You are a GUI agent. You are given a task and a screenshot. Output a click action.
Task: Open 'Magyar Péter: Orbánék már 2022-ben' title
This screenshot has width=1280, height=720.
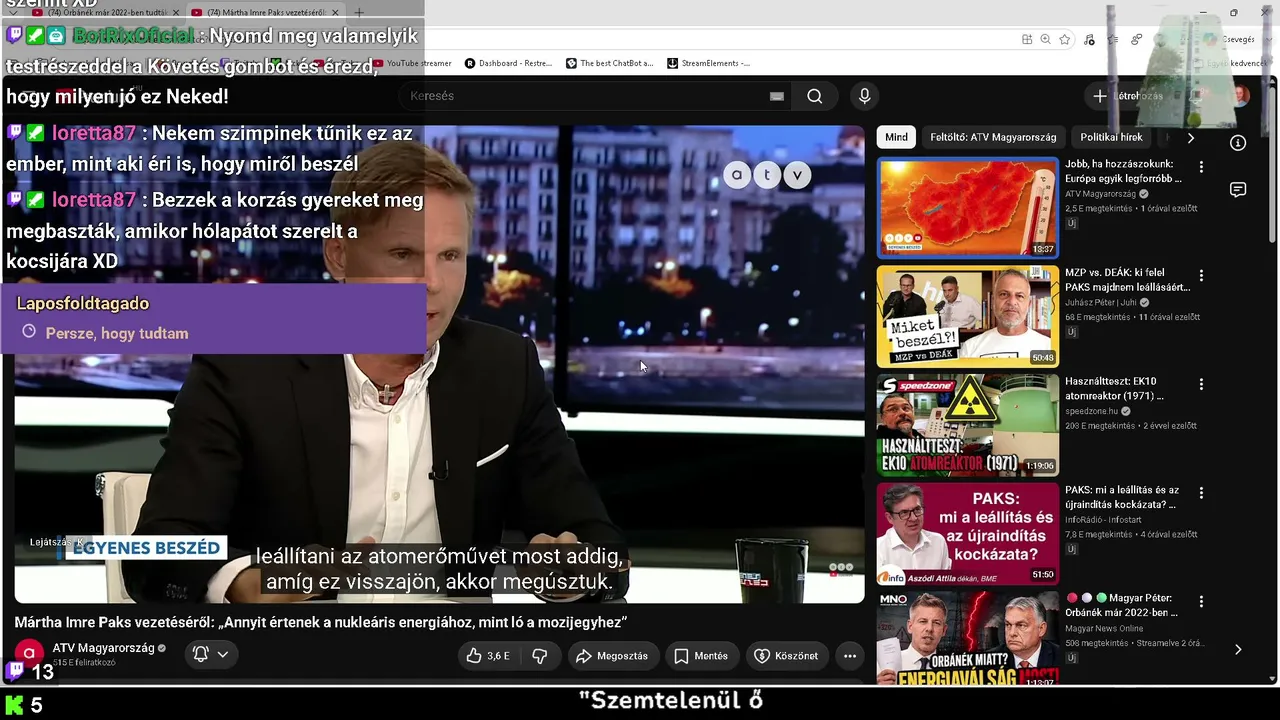click(1122, 605)
